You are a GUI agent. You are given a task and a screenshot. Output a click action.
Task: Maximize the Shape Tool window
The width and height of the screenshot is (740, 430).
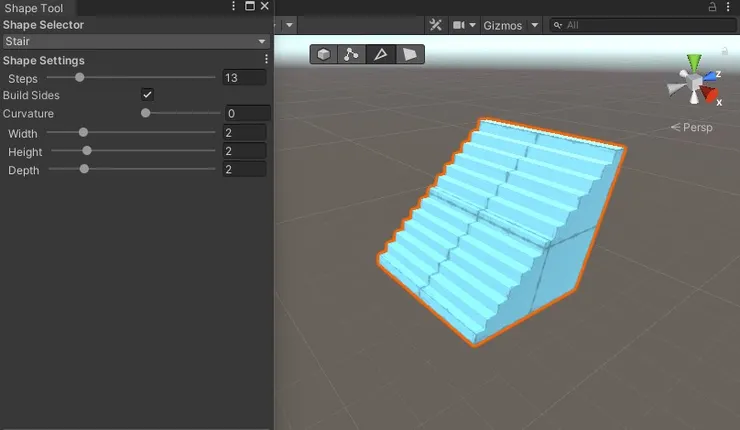[250, 7]
